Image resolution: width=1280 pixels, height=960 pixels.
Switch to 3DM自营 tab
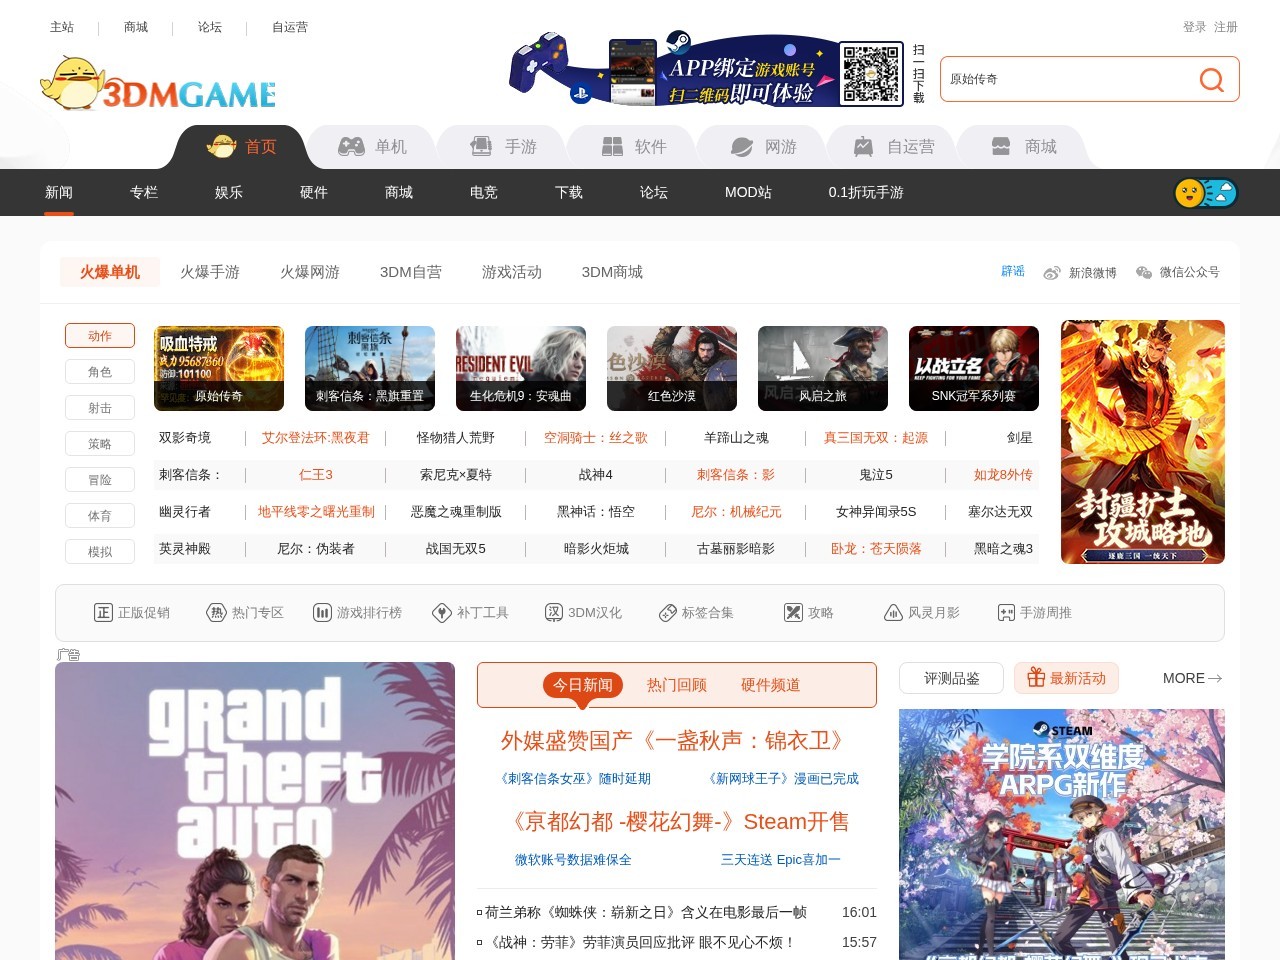(x=411, y=272)
